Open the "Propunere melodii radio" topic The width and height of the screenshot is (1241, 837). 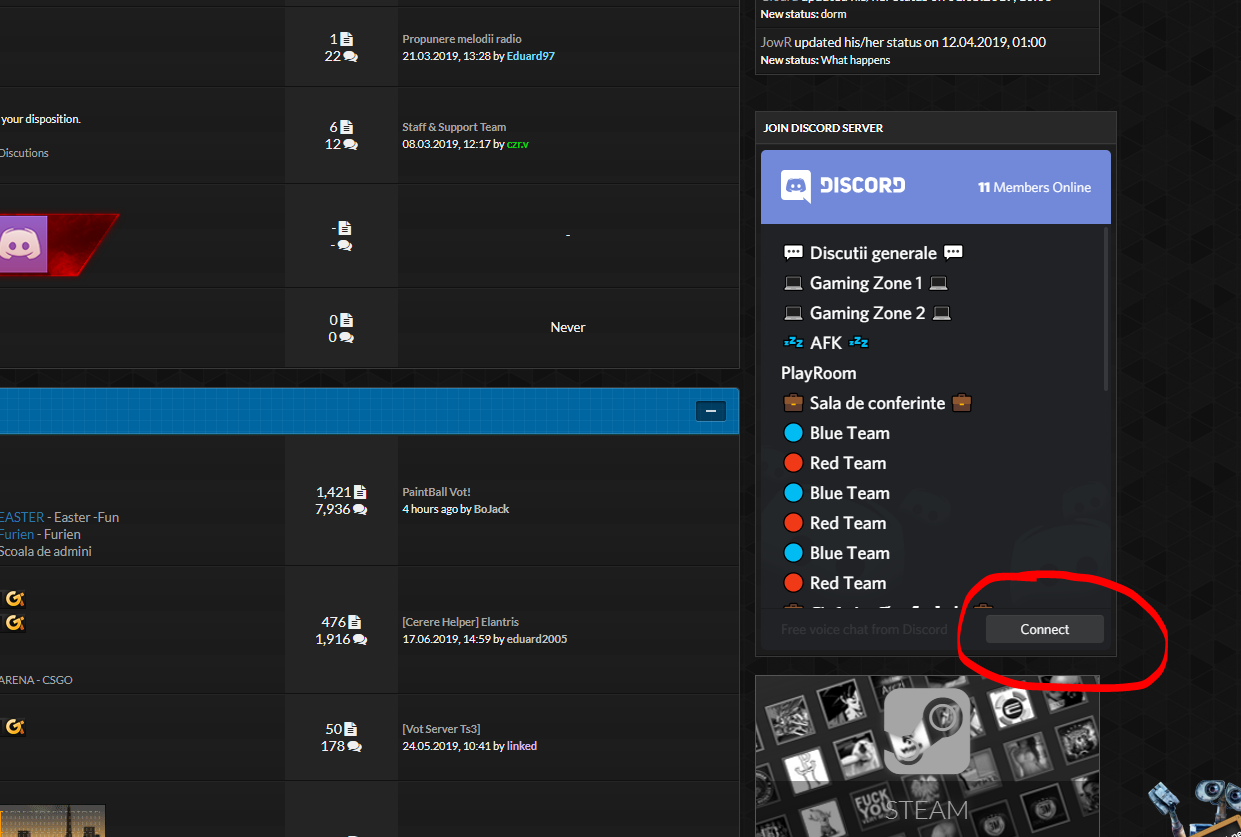(462, 39)
